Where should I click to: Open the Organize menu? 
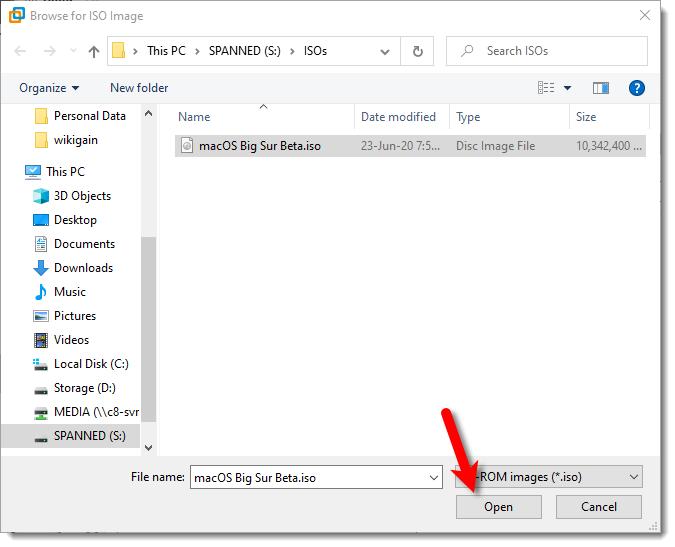[49, 88]
